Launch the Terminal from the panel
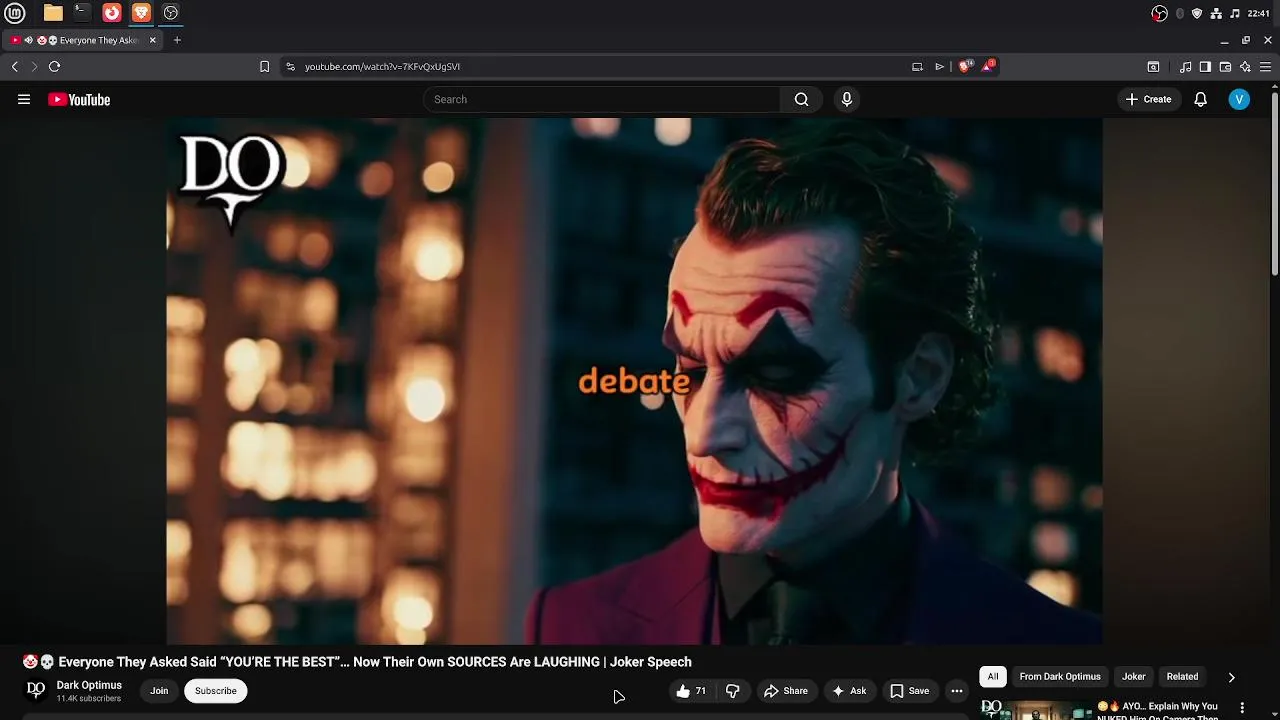Image resolution: width=1280 pixels, height=720 pixels. (x=82, y=13)
